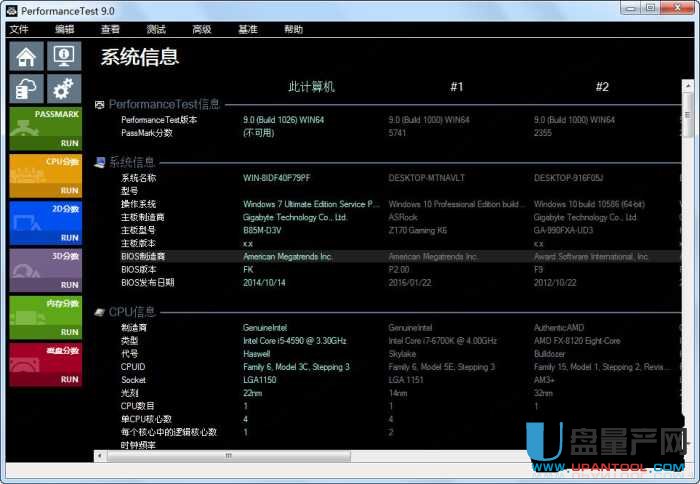This screenshot has height=484, width=700.
Task: Open the System Information monitor icon
Action: tap(64, 56)
